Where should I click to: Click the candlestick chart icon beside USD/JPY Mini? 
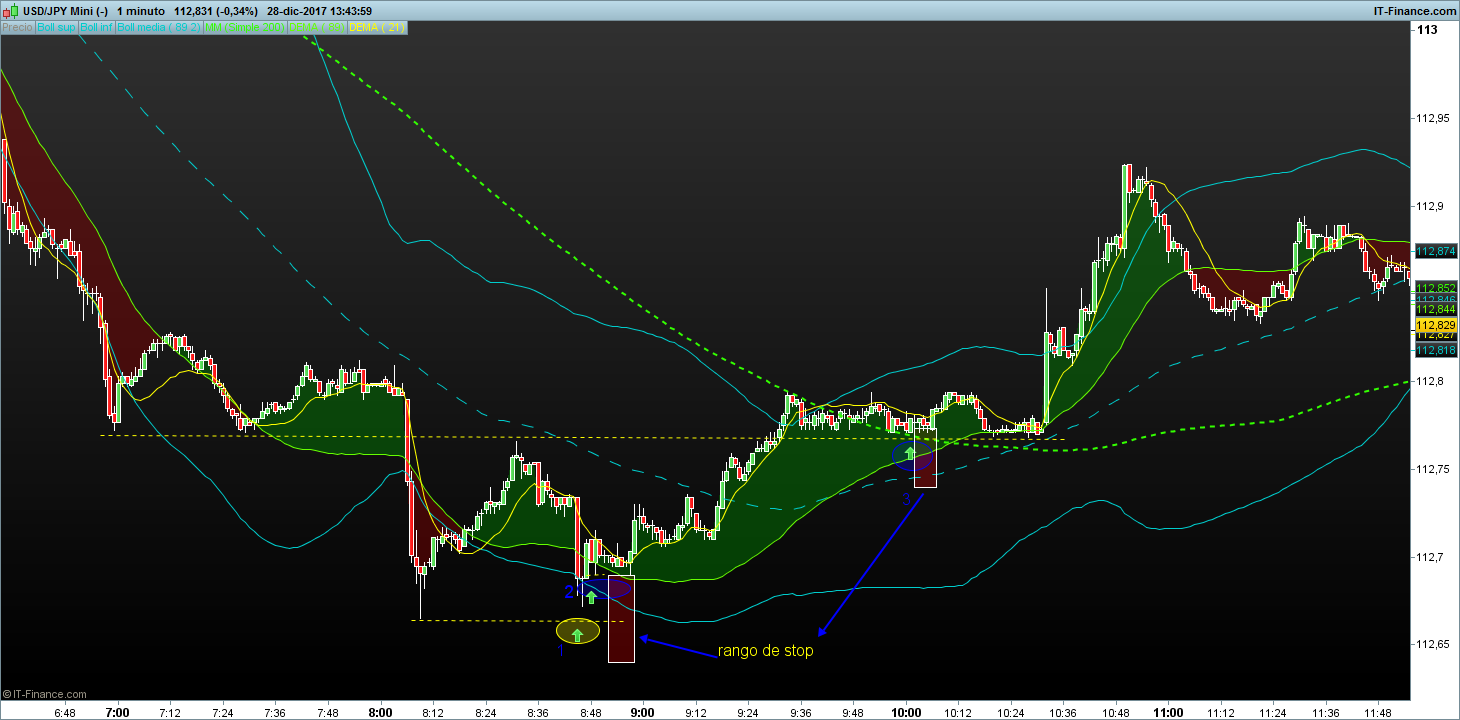(x=11, y=11)
